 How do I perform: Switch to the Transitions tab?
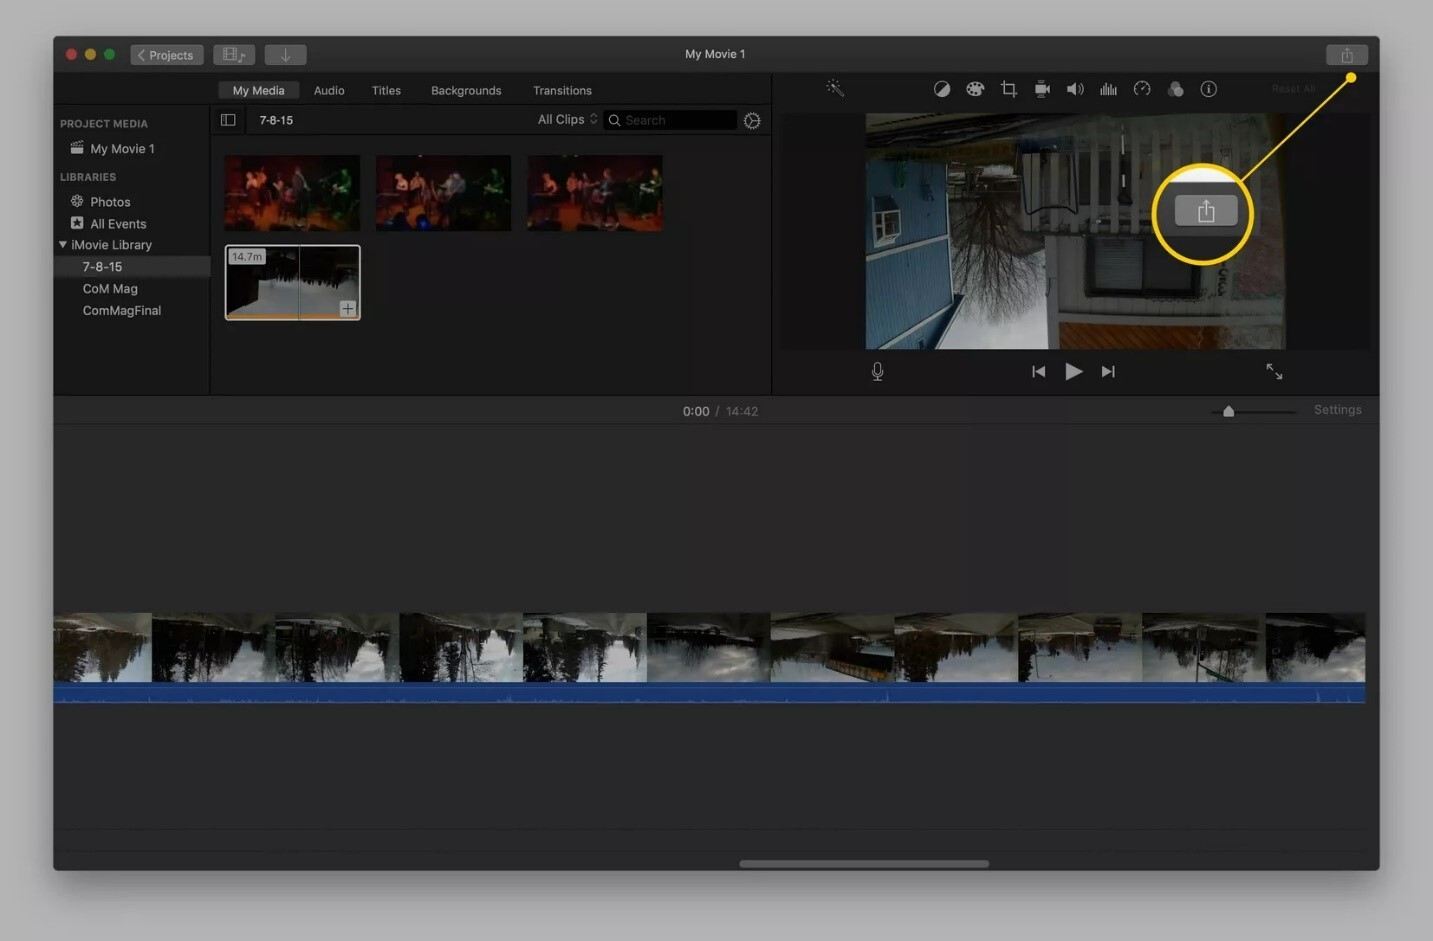(x=562, y=90)
